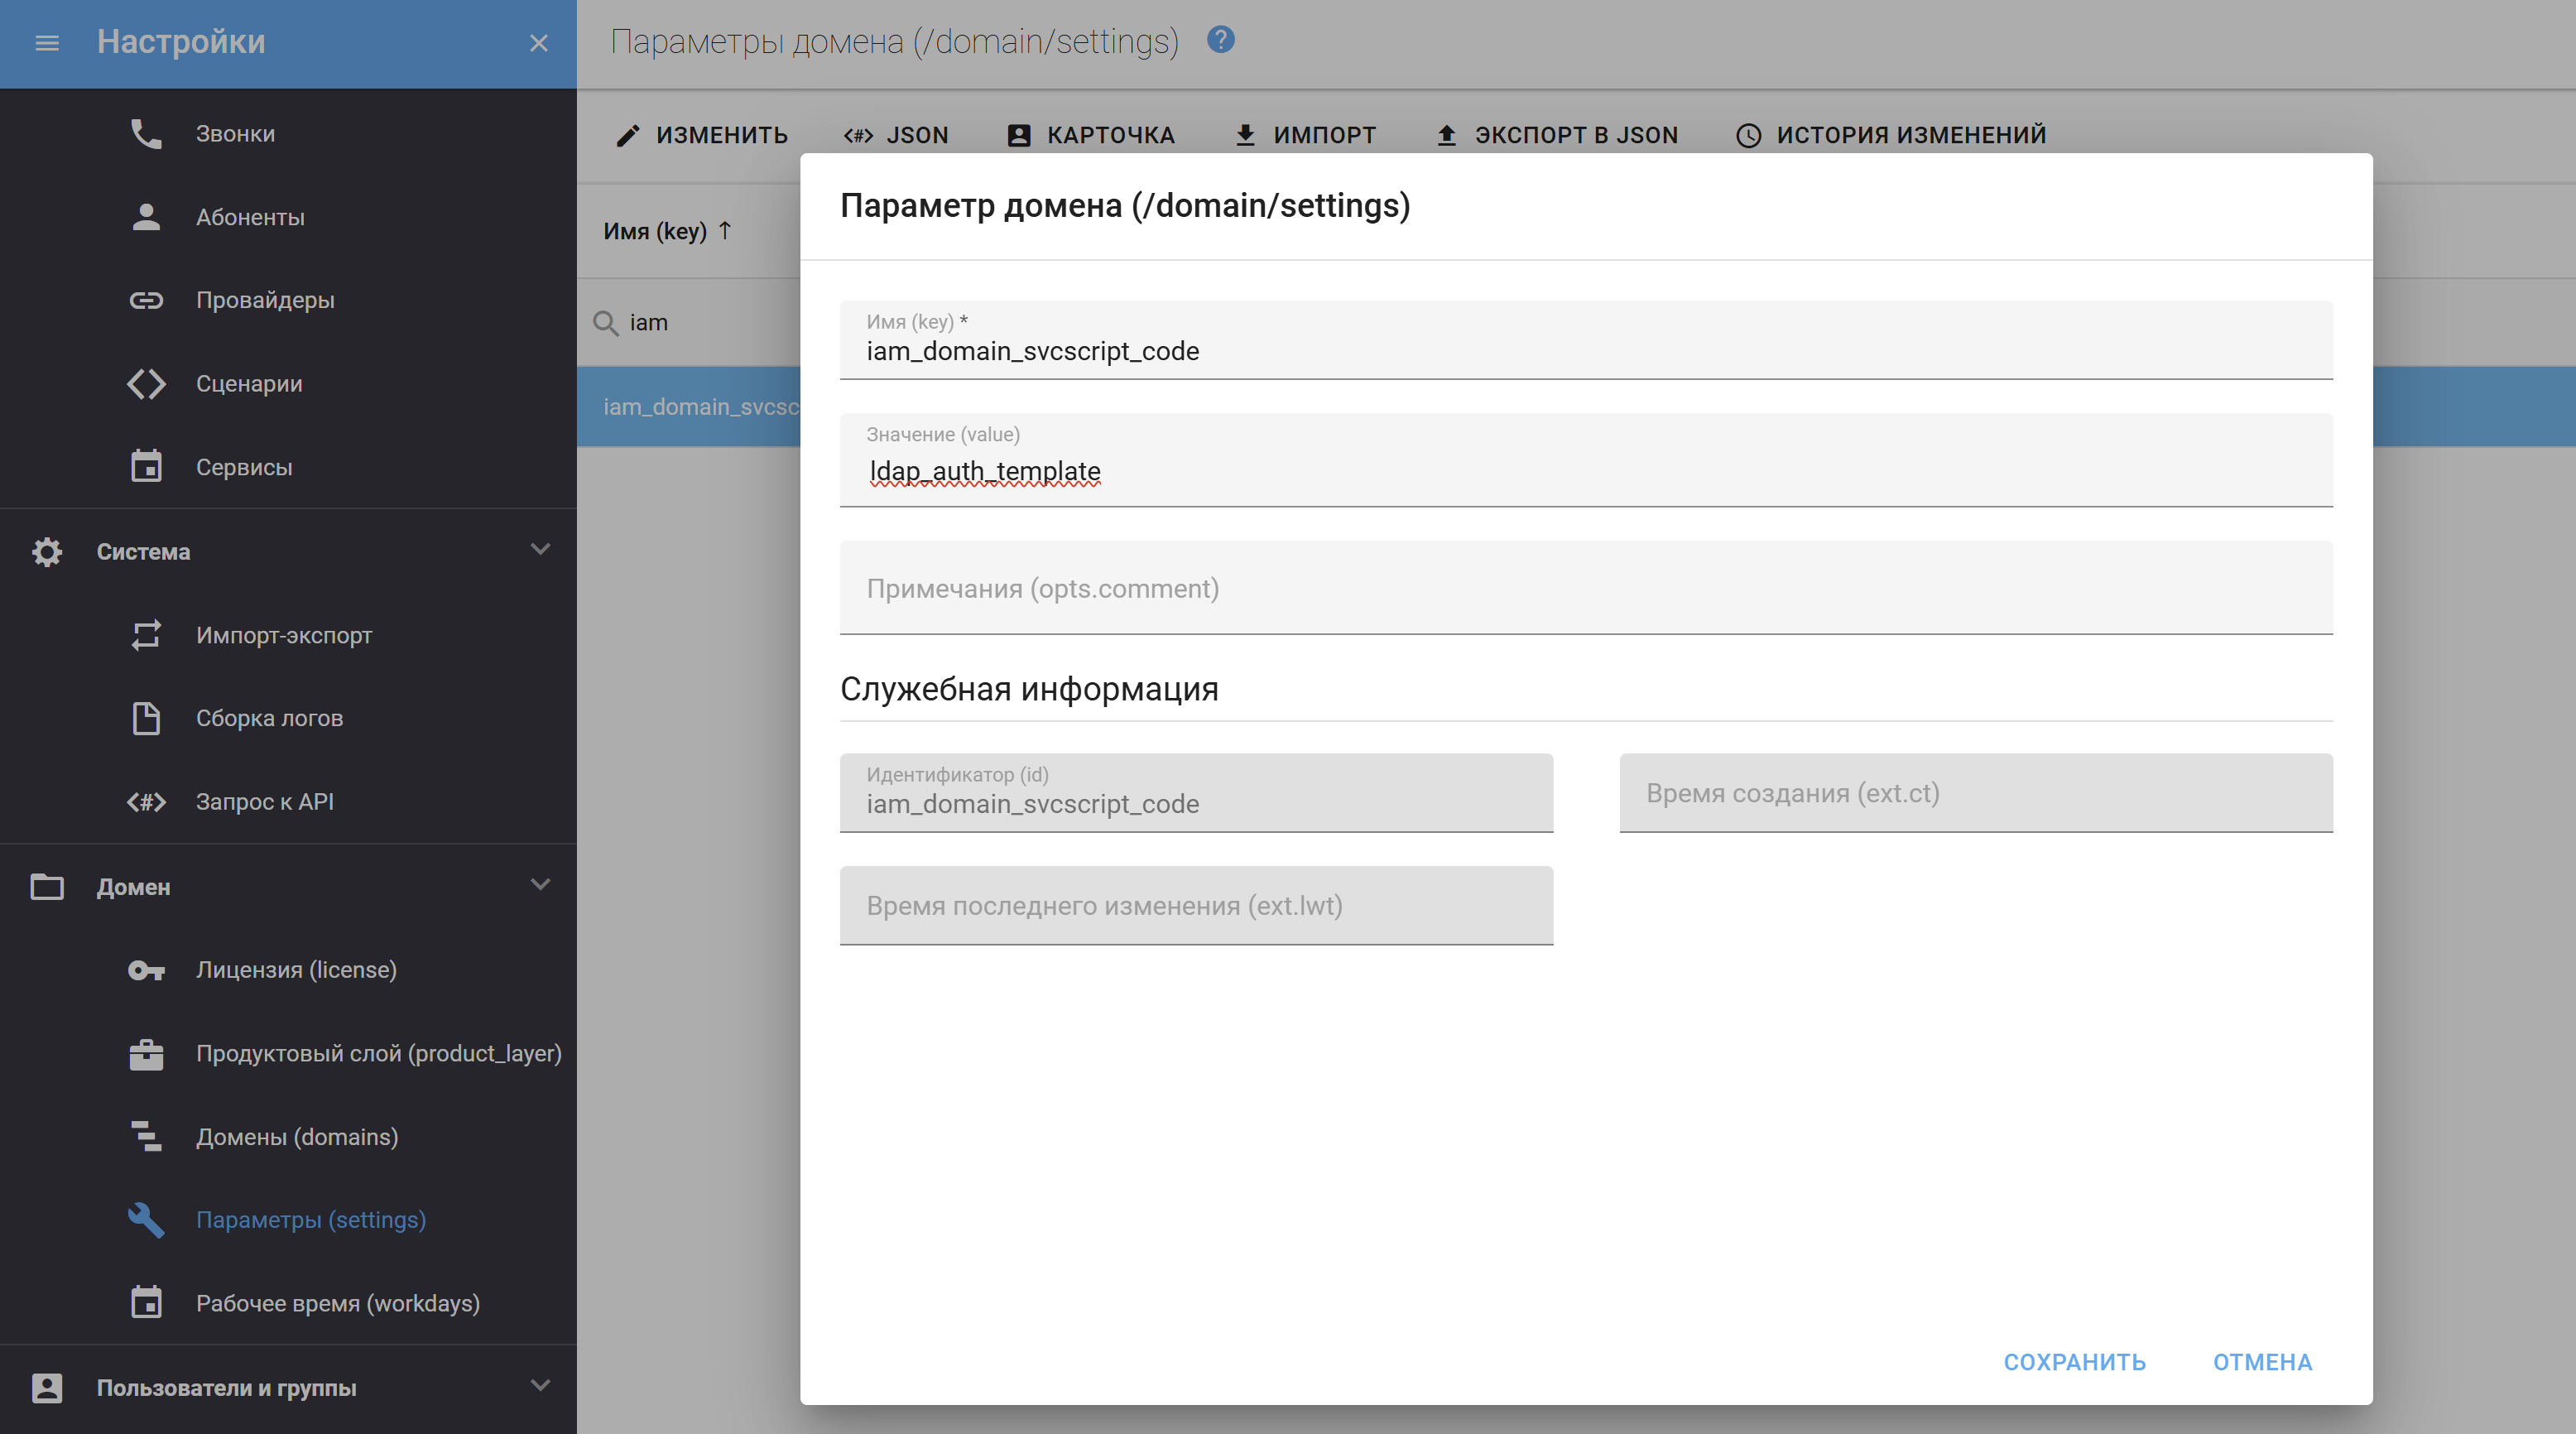Click the Продуктовый слой briefcase icon
2576x1434 pixels.
point(146,1054)
